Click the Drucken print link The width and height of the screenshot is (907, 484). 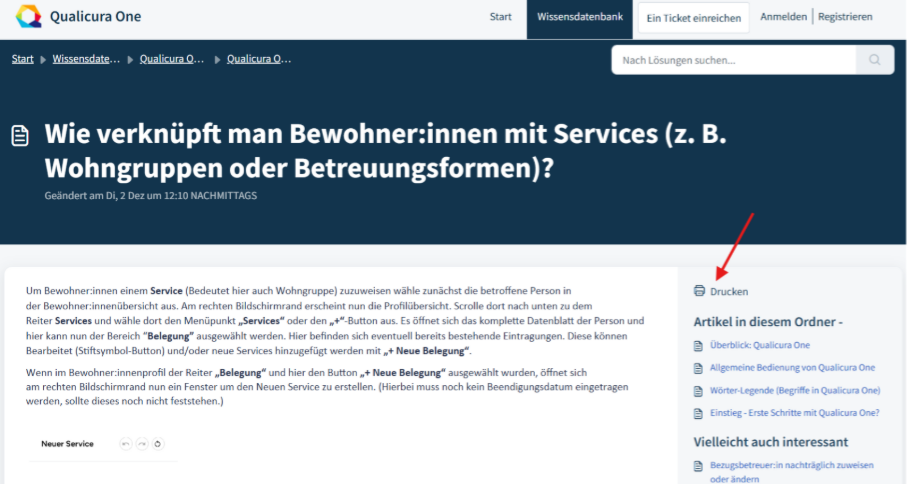coord(729,291)
